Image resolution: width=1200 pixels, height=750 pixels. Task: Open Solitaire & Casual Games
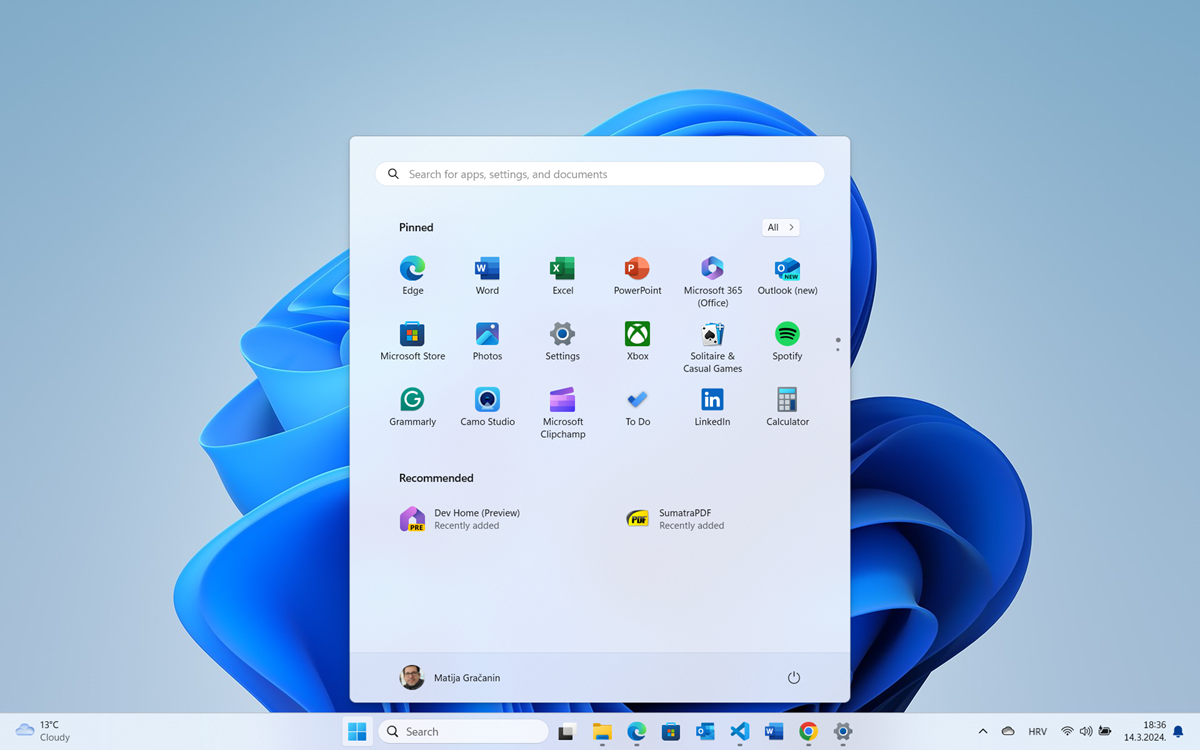[x=712, y=347]
